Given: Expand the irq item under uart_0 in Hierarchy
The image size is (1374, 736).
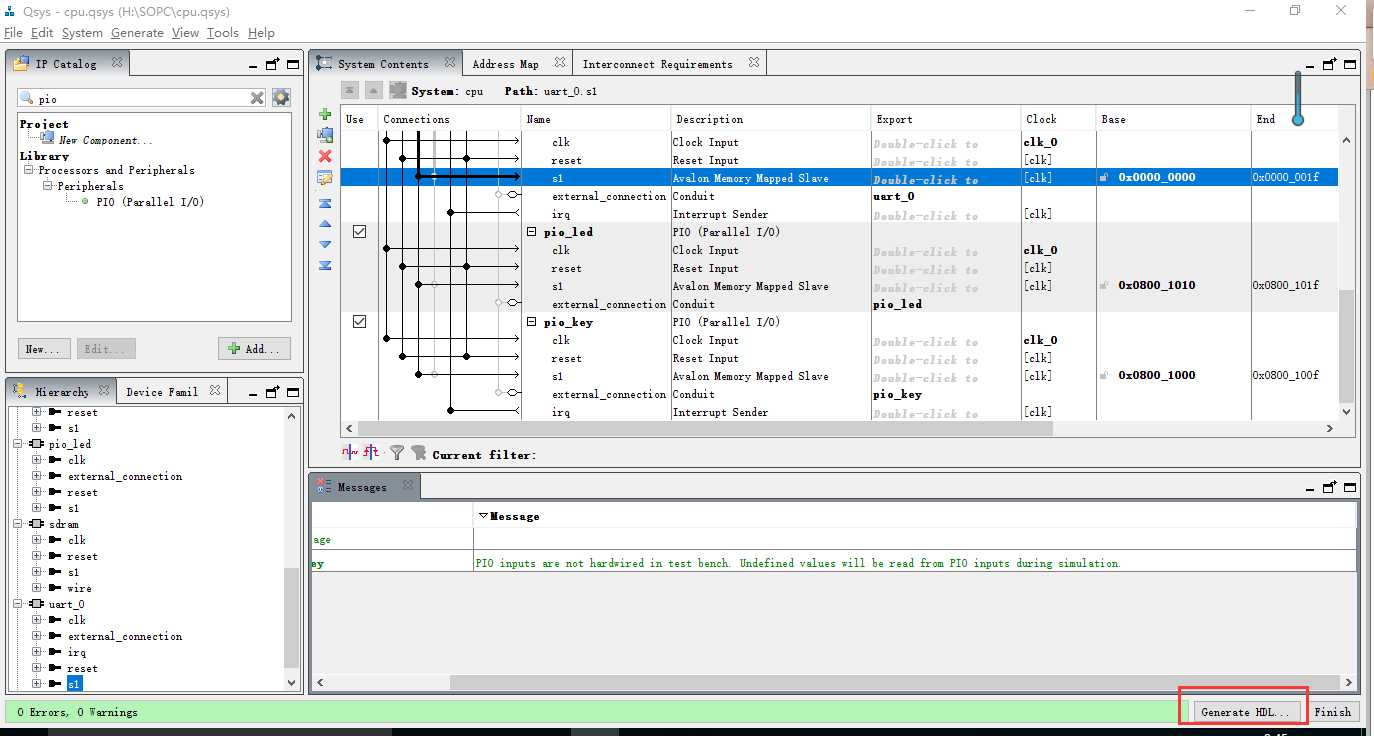Looking at the screenshot, I should click(37, 652).
